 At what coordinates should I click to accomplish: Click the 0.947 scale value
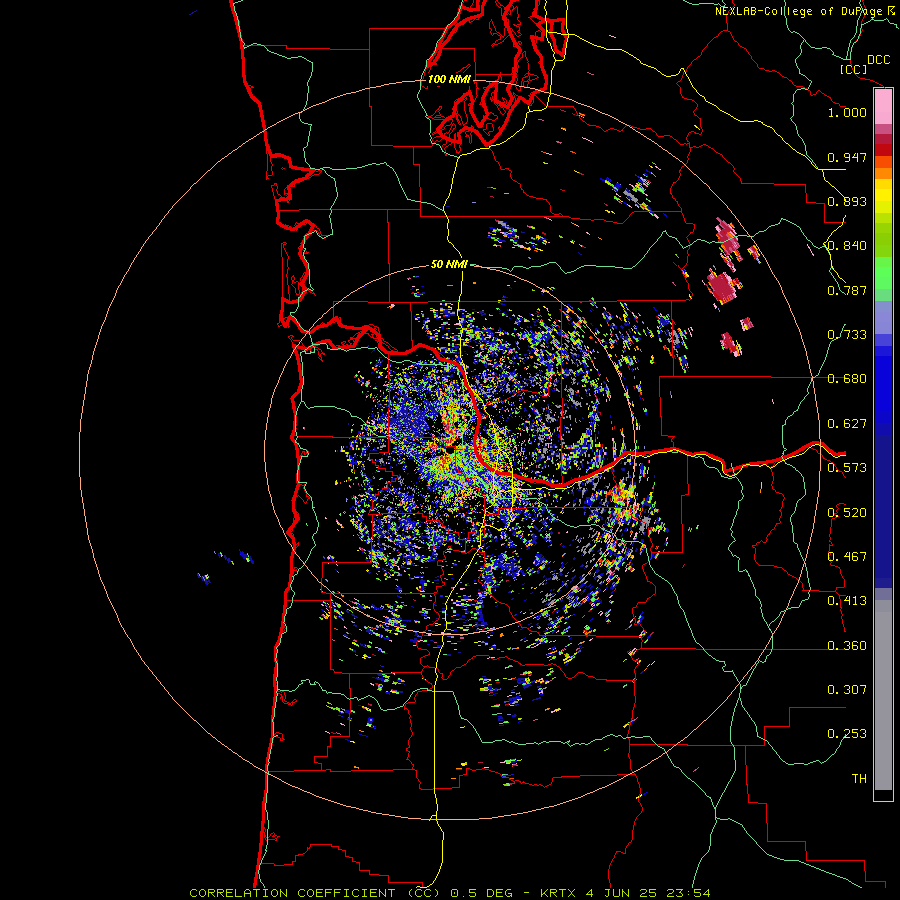pyautogui.click(x=847, y=157)
